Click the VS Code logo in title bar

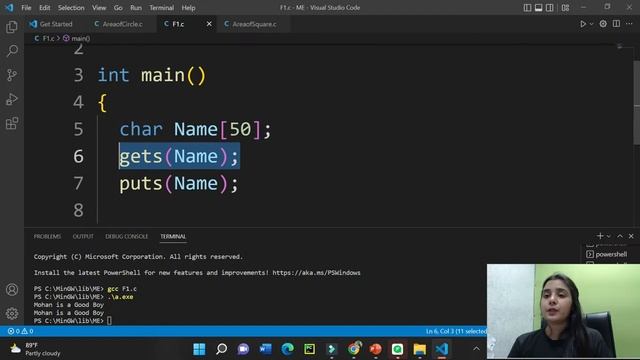pyautogui.click(x=9, y=8)
